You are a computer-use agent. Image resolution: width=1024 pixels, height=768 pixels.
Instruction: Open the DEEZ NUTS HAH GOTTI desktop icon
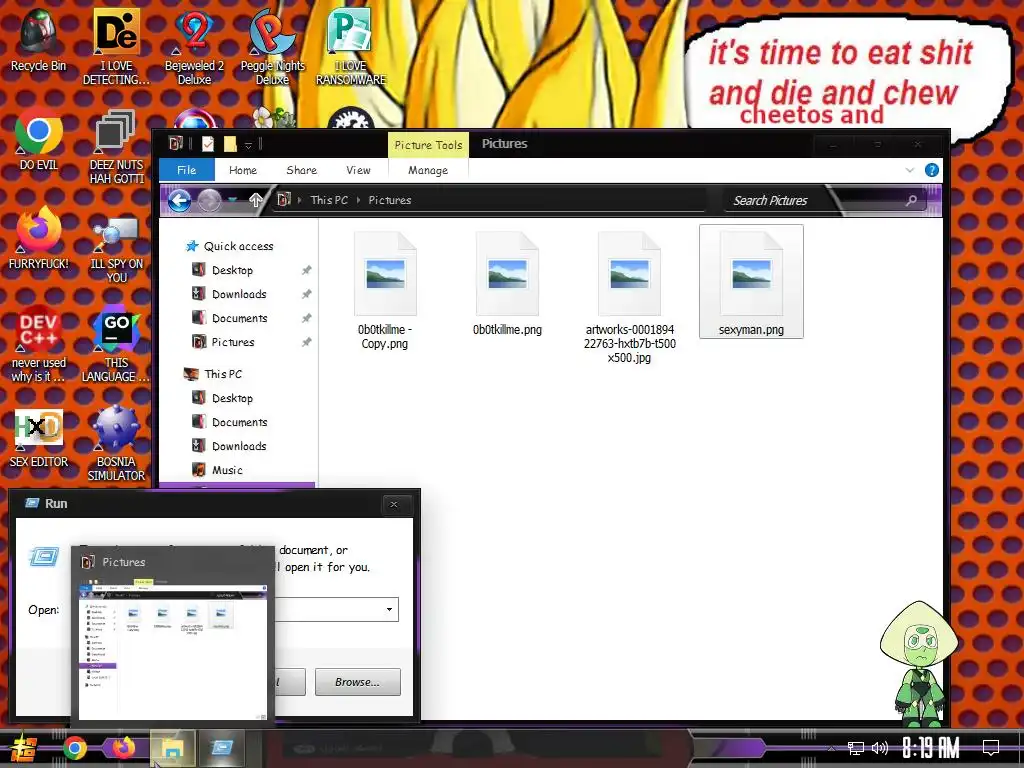point(116,146)
